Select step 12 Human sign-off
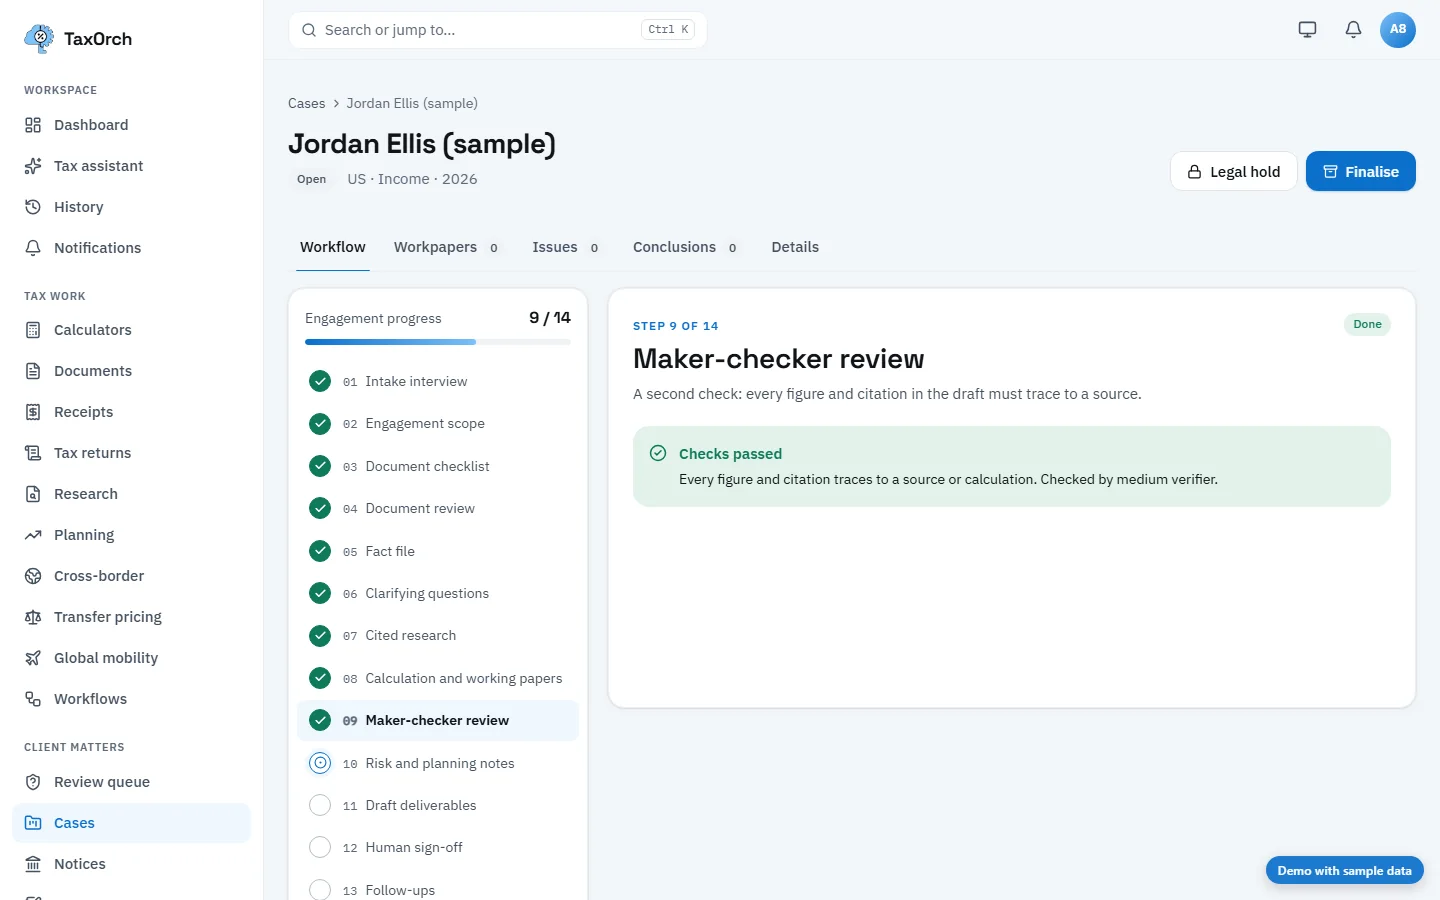The height and width of the screenshot is (900, 1440). pos(438,847)
